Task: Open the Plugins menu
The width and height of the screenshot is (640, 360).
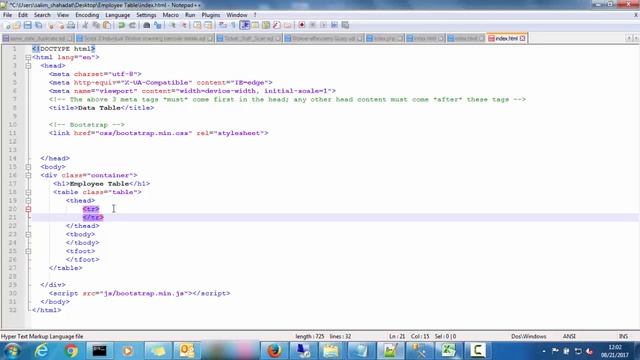Action: click(x=211, y=15)
